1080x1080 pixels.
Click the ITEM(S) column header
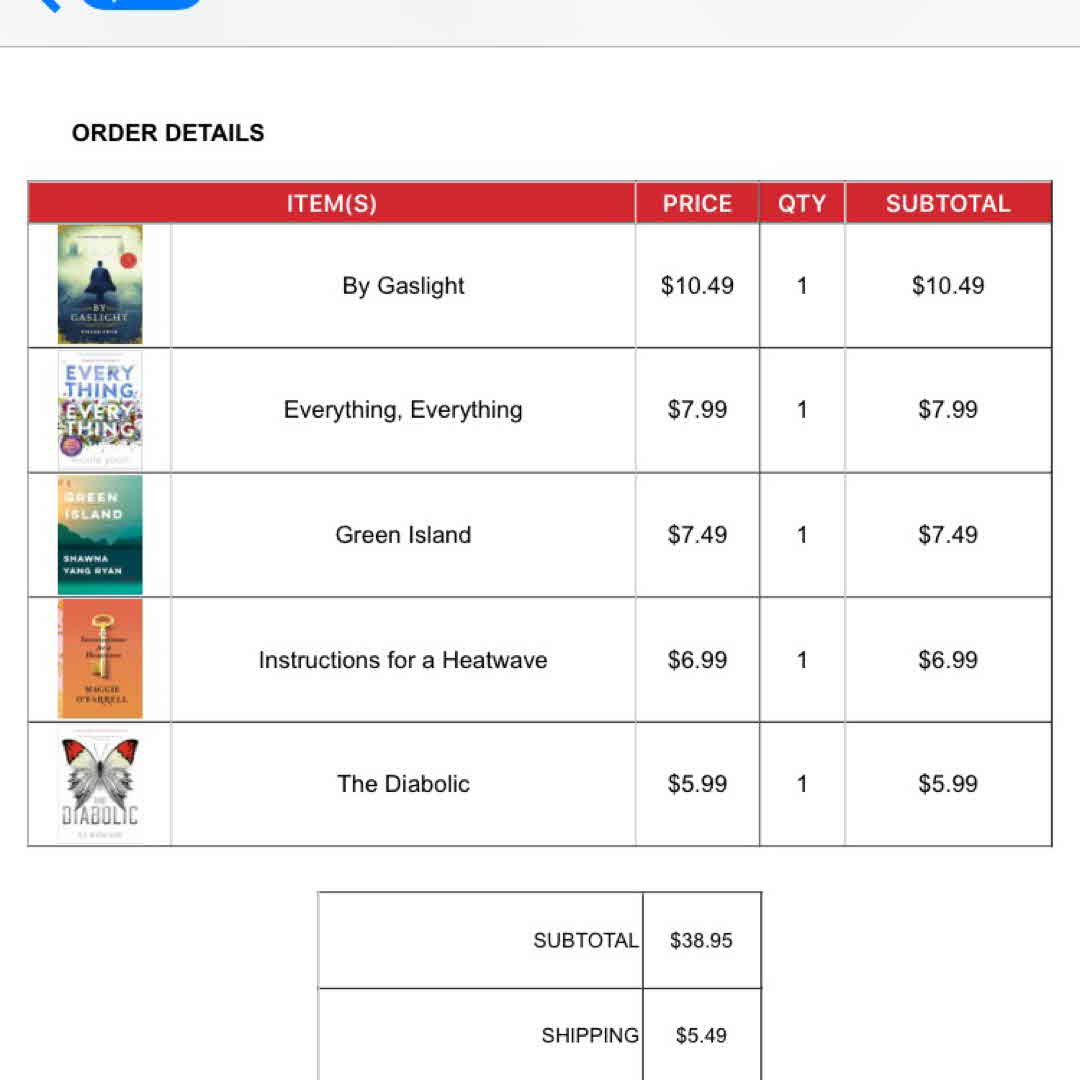pos(332,203)
